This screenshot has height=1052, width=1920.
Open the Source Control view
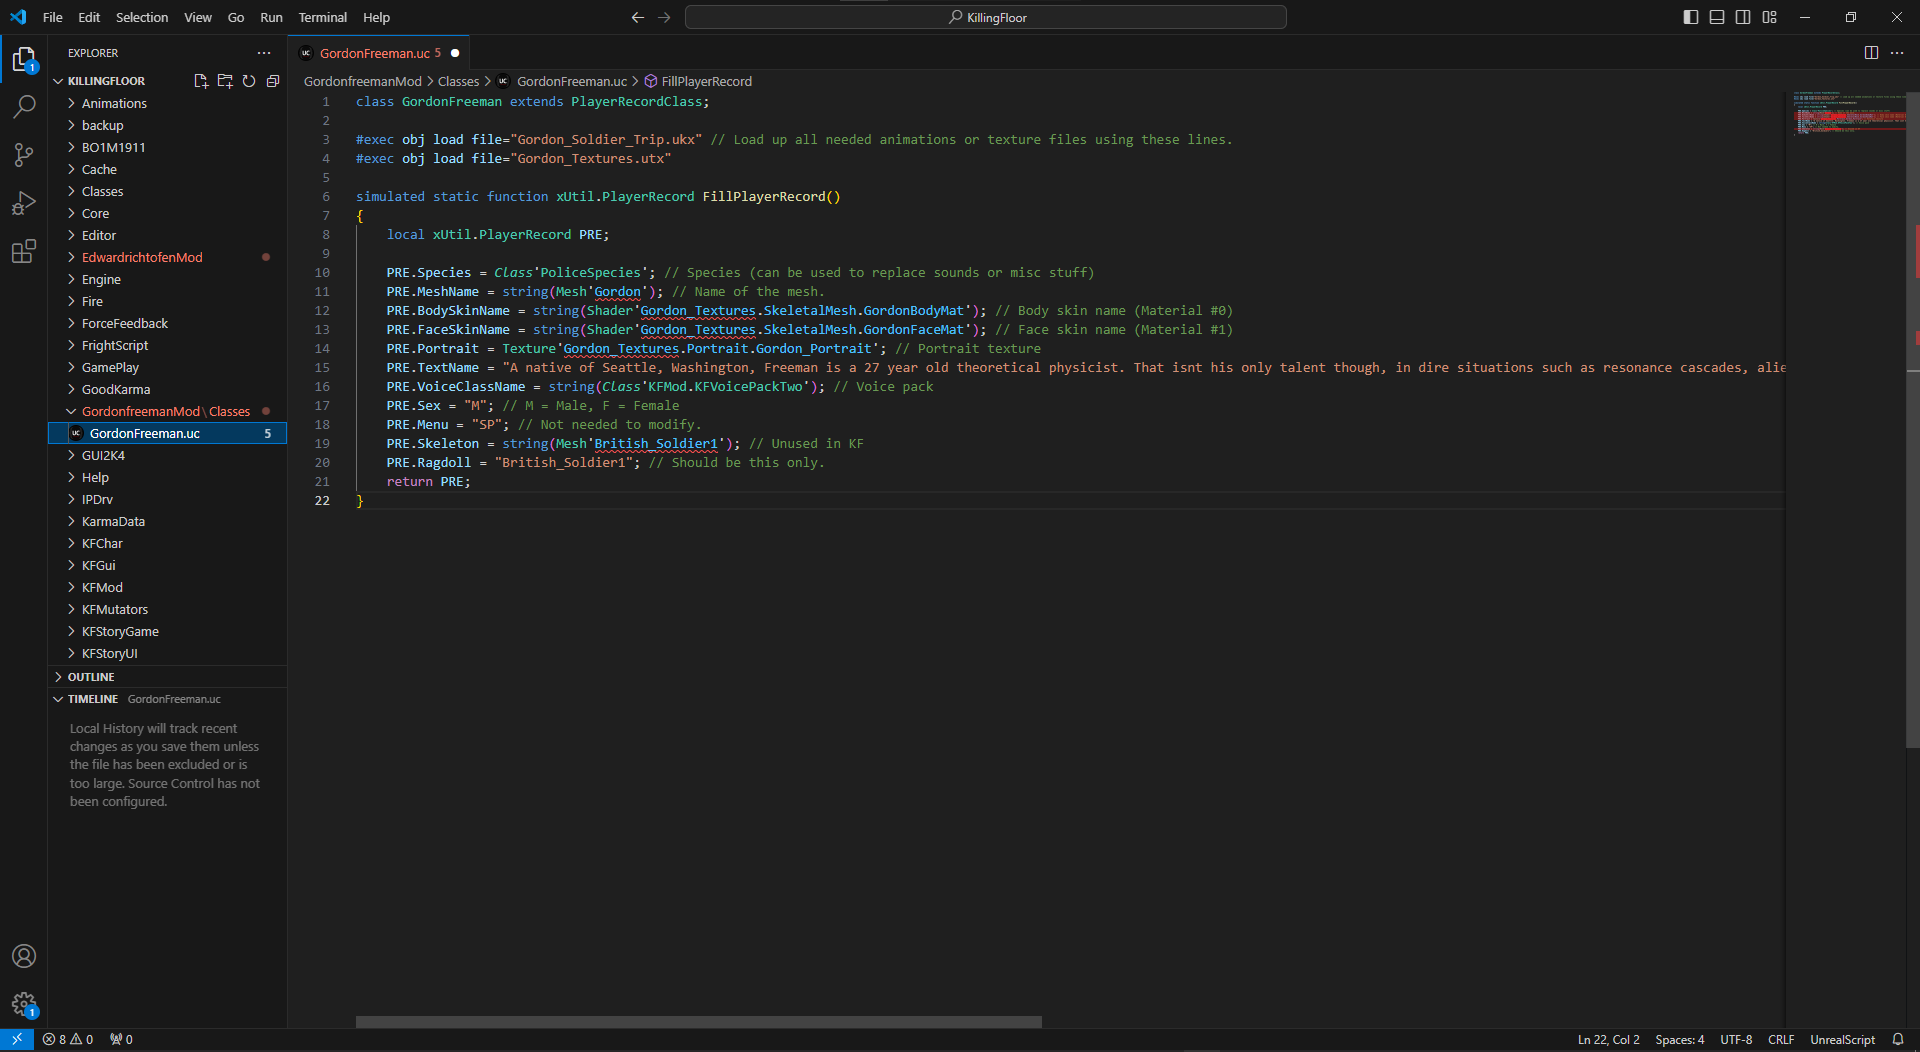pyautogui.click(x=24, y=154)
